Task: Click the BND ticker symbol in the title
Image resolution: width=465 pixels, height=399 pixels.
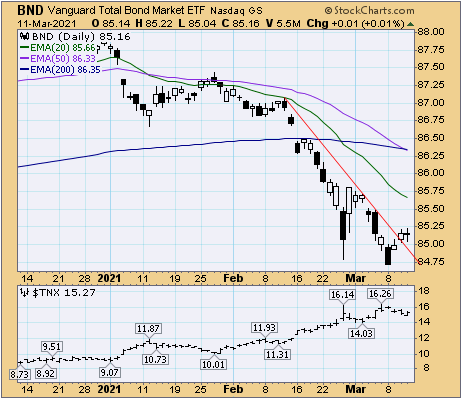Action: tap(30, 10)
